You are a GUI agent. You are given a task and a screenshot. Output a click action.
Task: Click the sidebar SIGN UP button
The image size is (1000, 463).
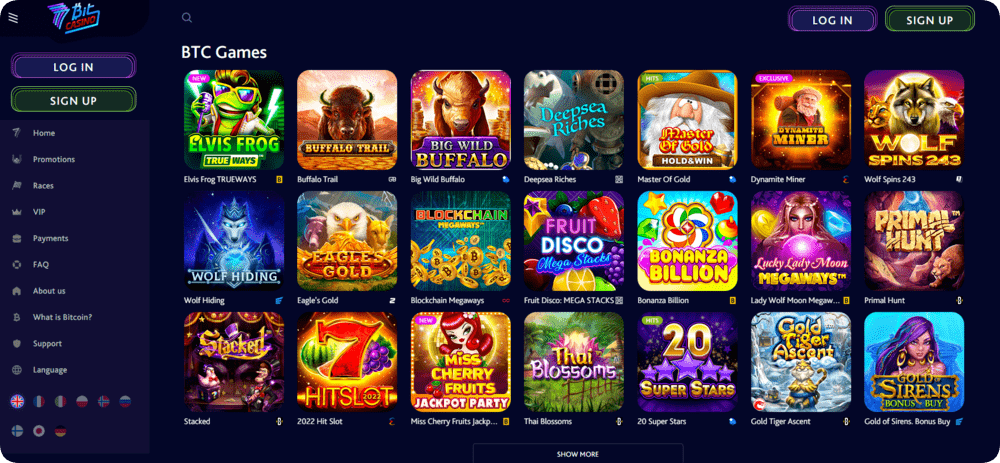point(73,100)
